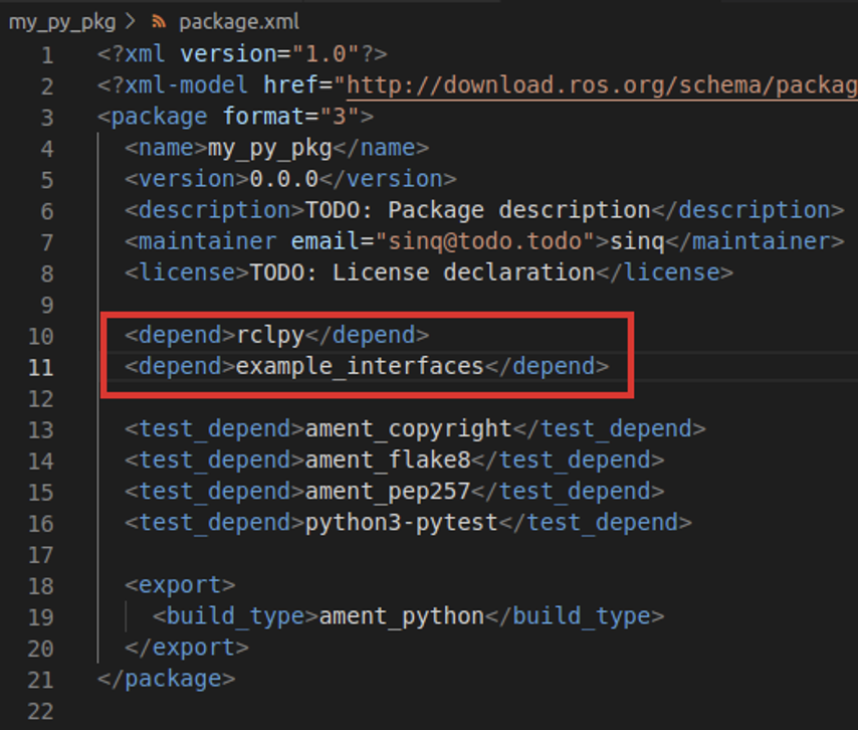Select line number 22 in gutter
Screen dimensions: 858x730
(x=40, y=711)
